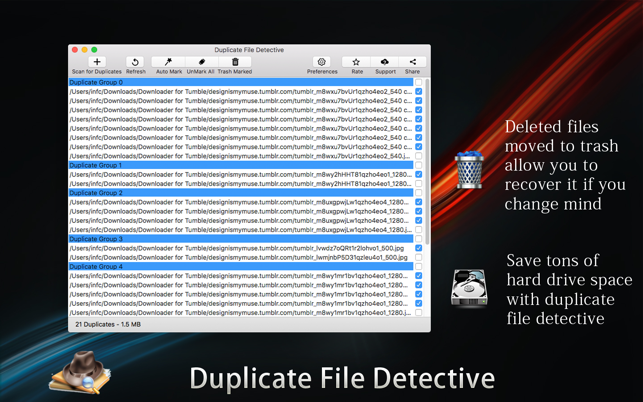This screenshot has height=402, width=643.
Task: Click the Rate star icon
Action: (356, 62)
